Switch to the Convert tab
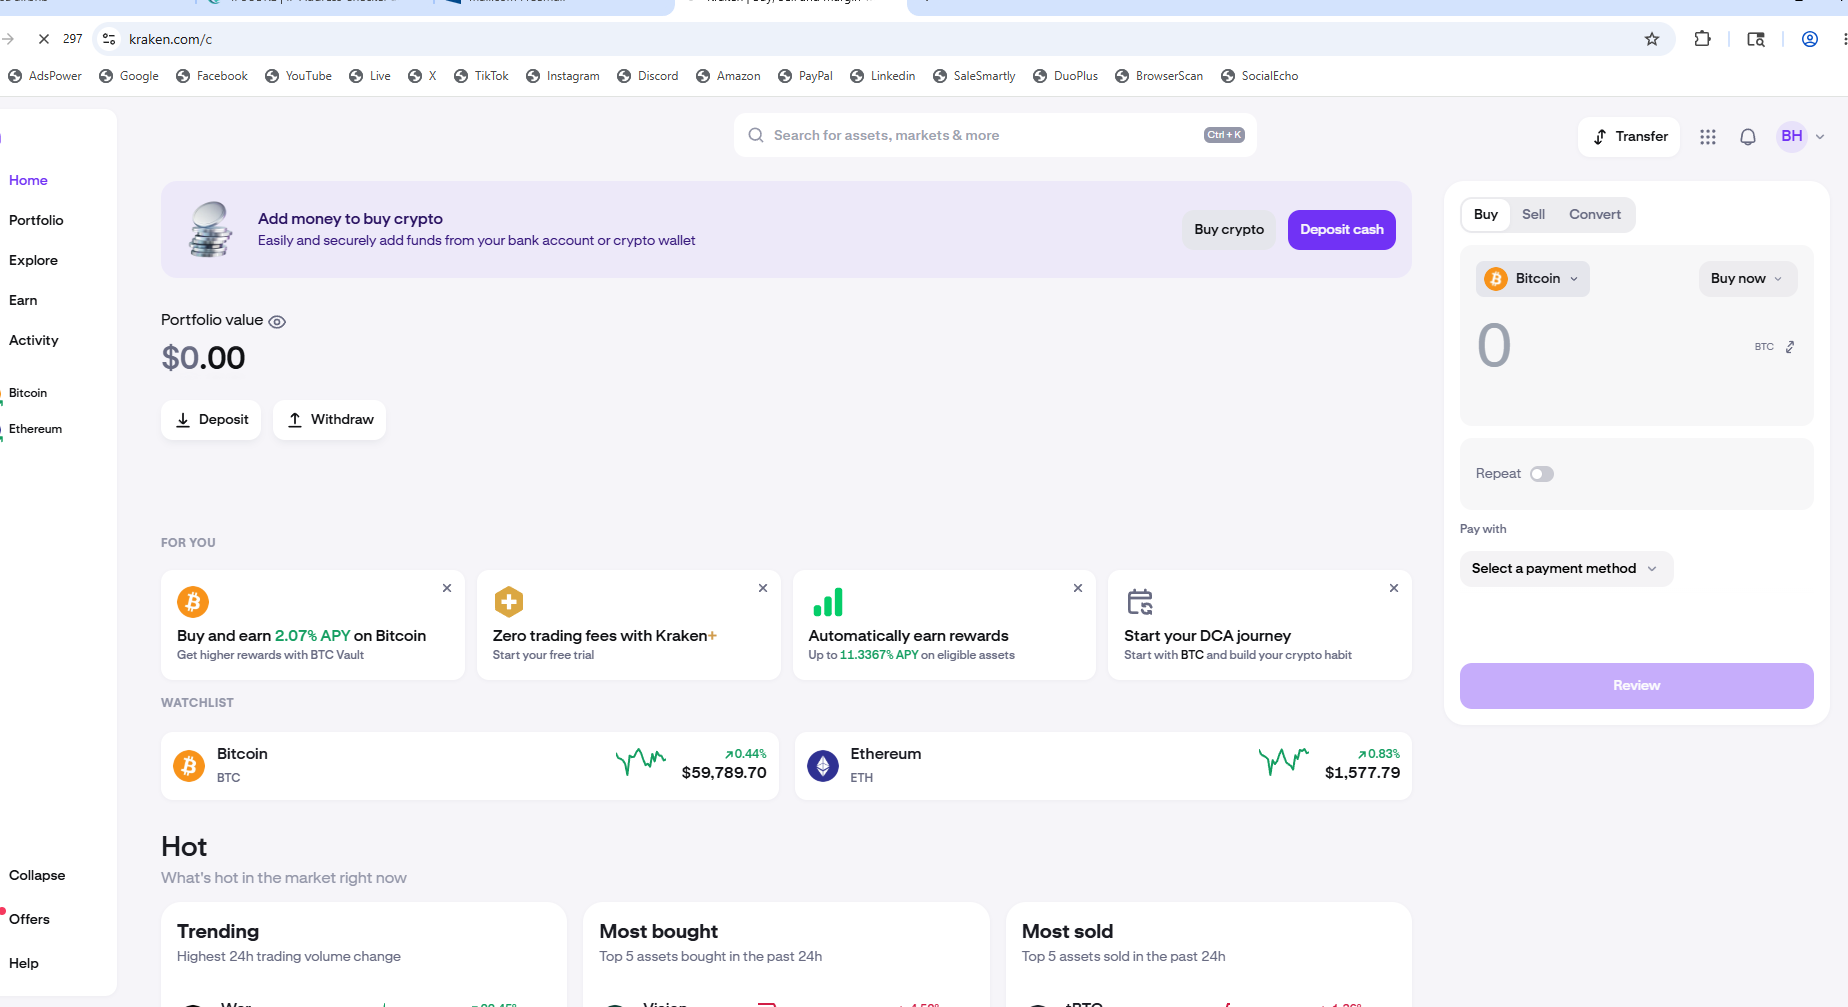The image size is (1848, 1007). (x=1595, y=214)
